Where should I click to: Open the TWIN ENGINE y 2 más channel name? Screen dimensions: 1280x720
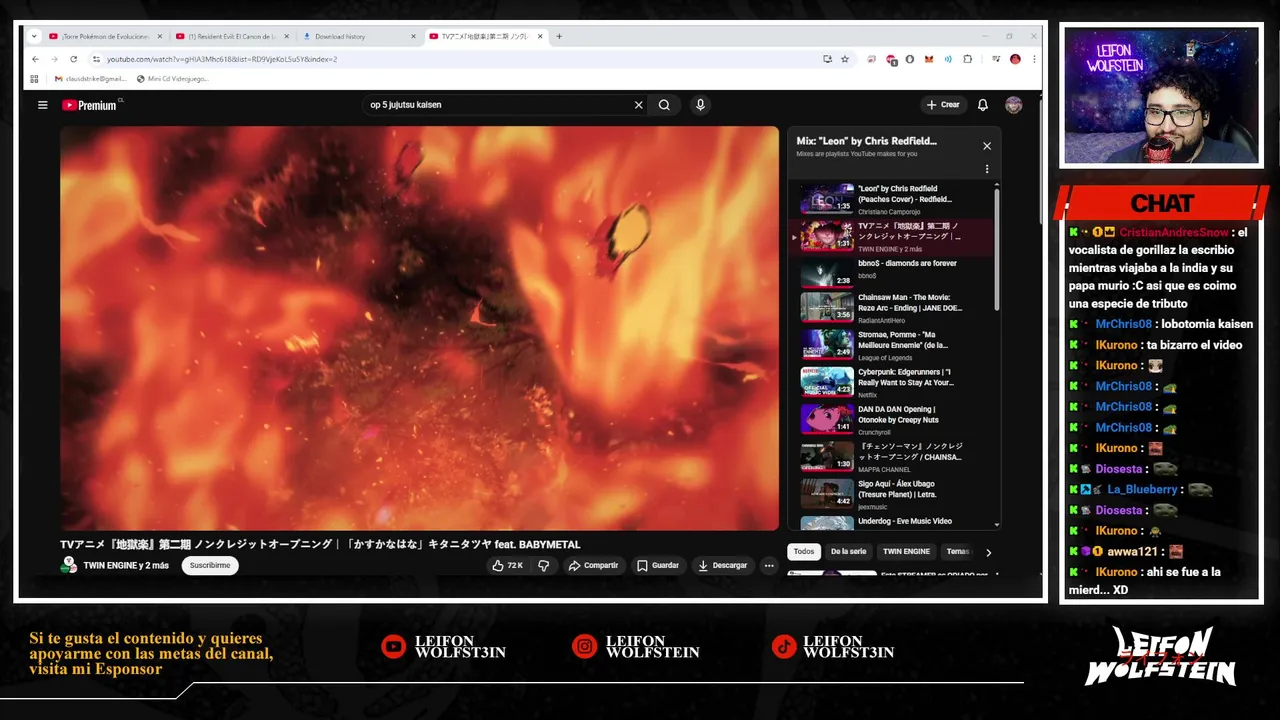coord(126,566)
